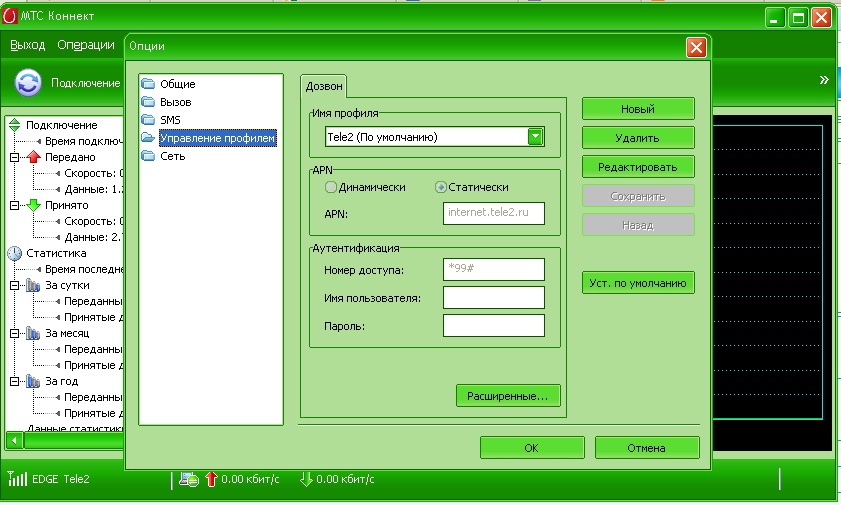Click the Пароль field
841x505 pixels.
tap(494, 325)
